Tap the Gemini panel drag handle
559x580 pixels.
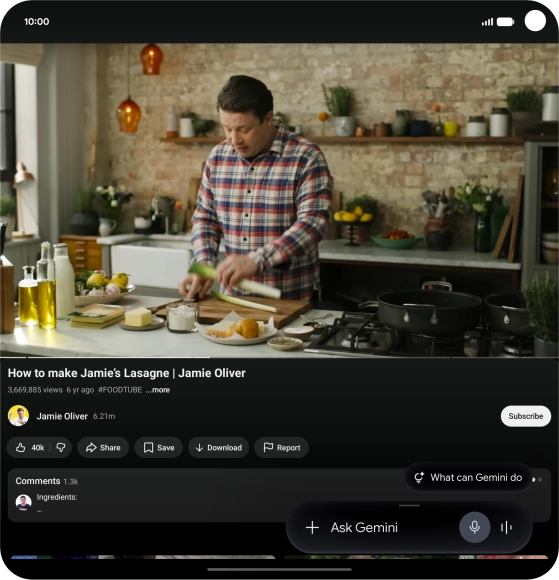point(409,505)
